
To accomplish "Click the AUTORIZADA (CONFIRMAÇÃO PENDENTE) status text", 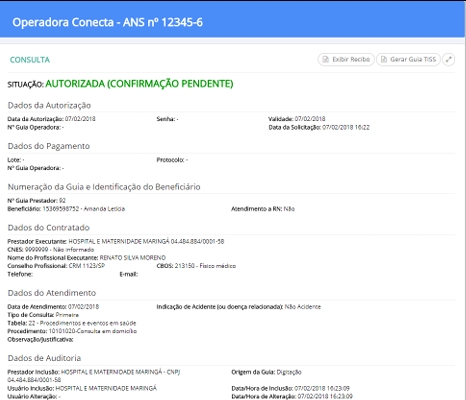I will coord(139,84).
